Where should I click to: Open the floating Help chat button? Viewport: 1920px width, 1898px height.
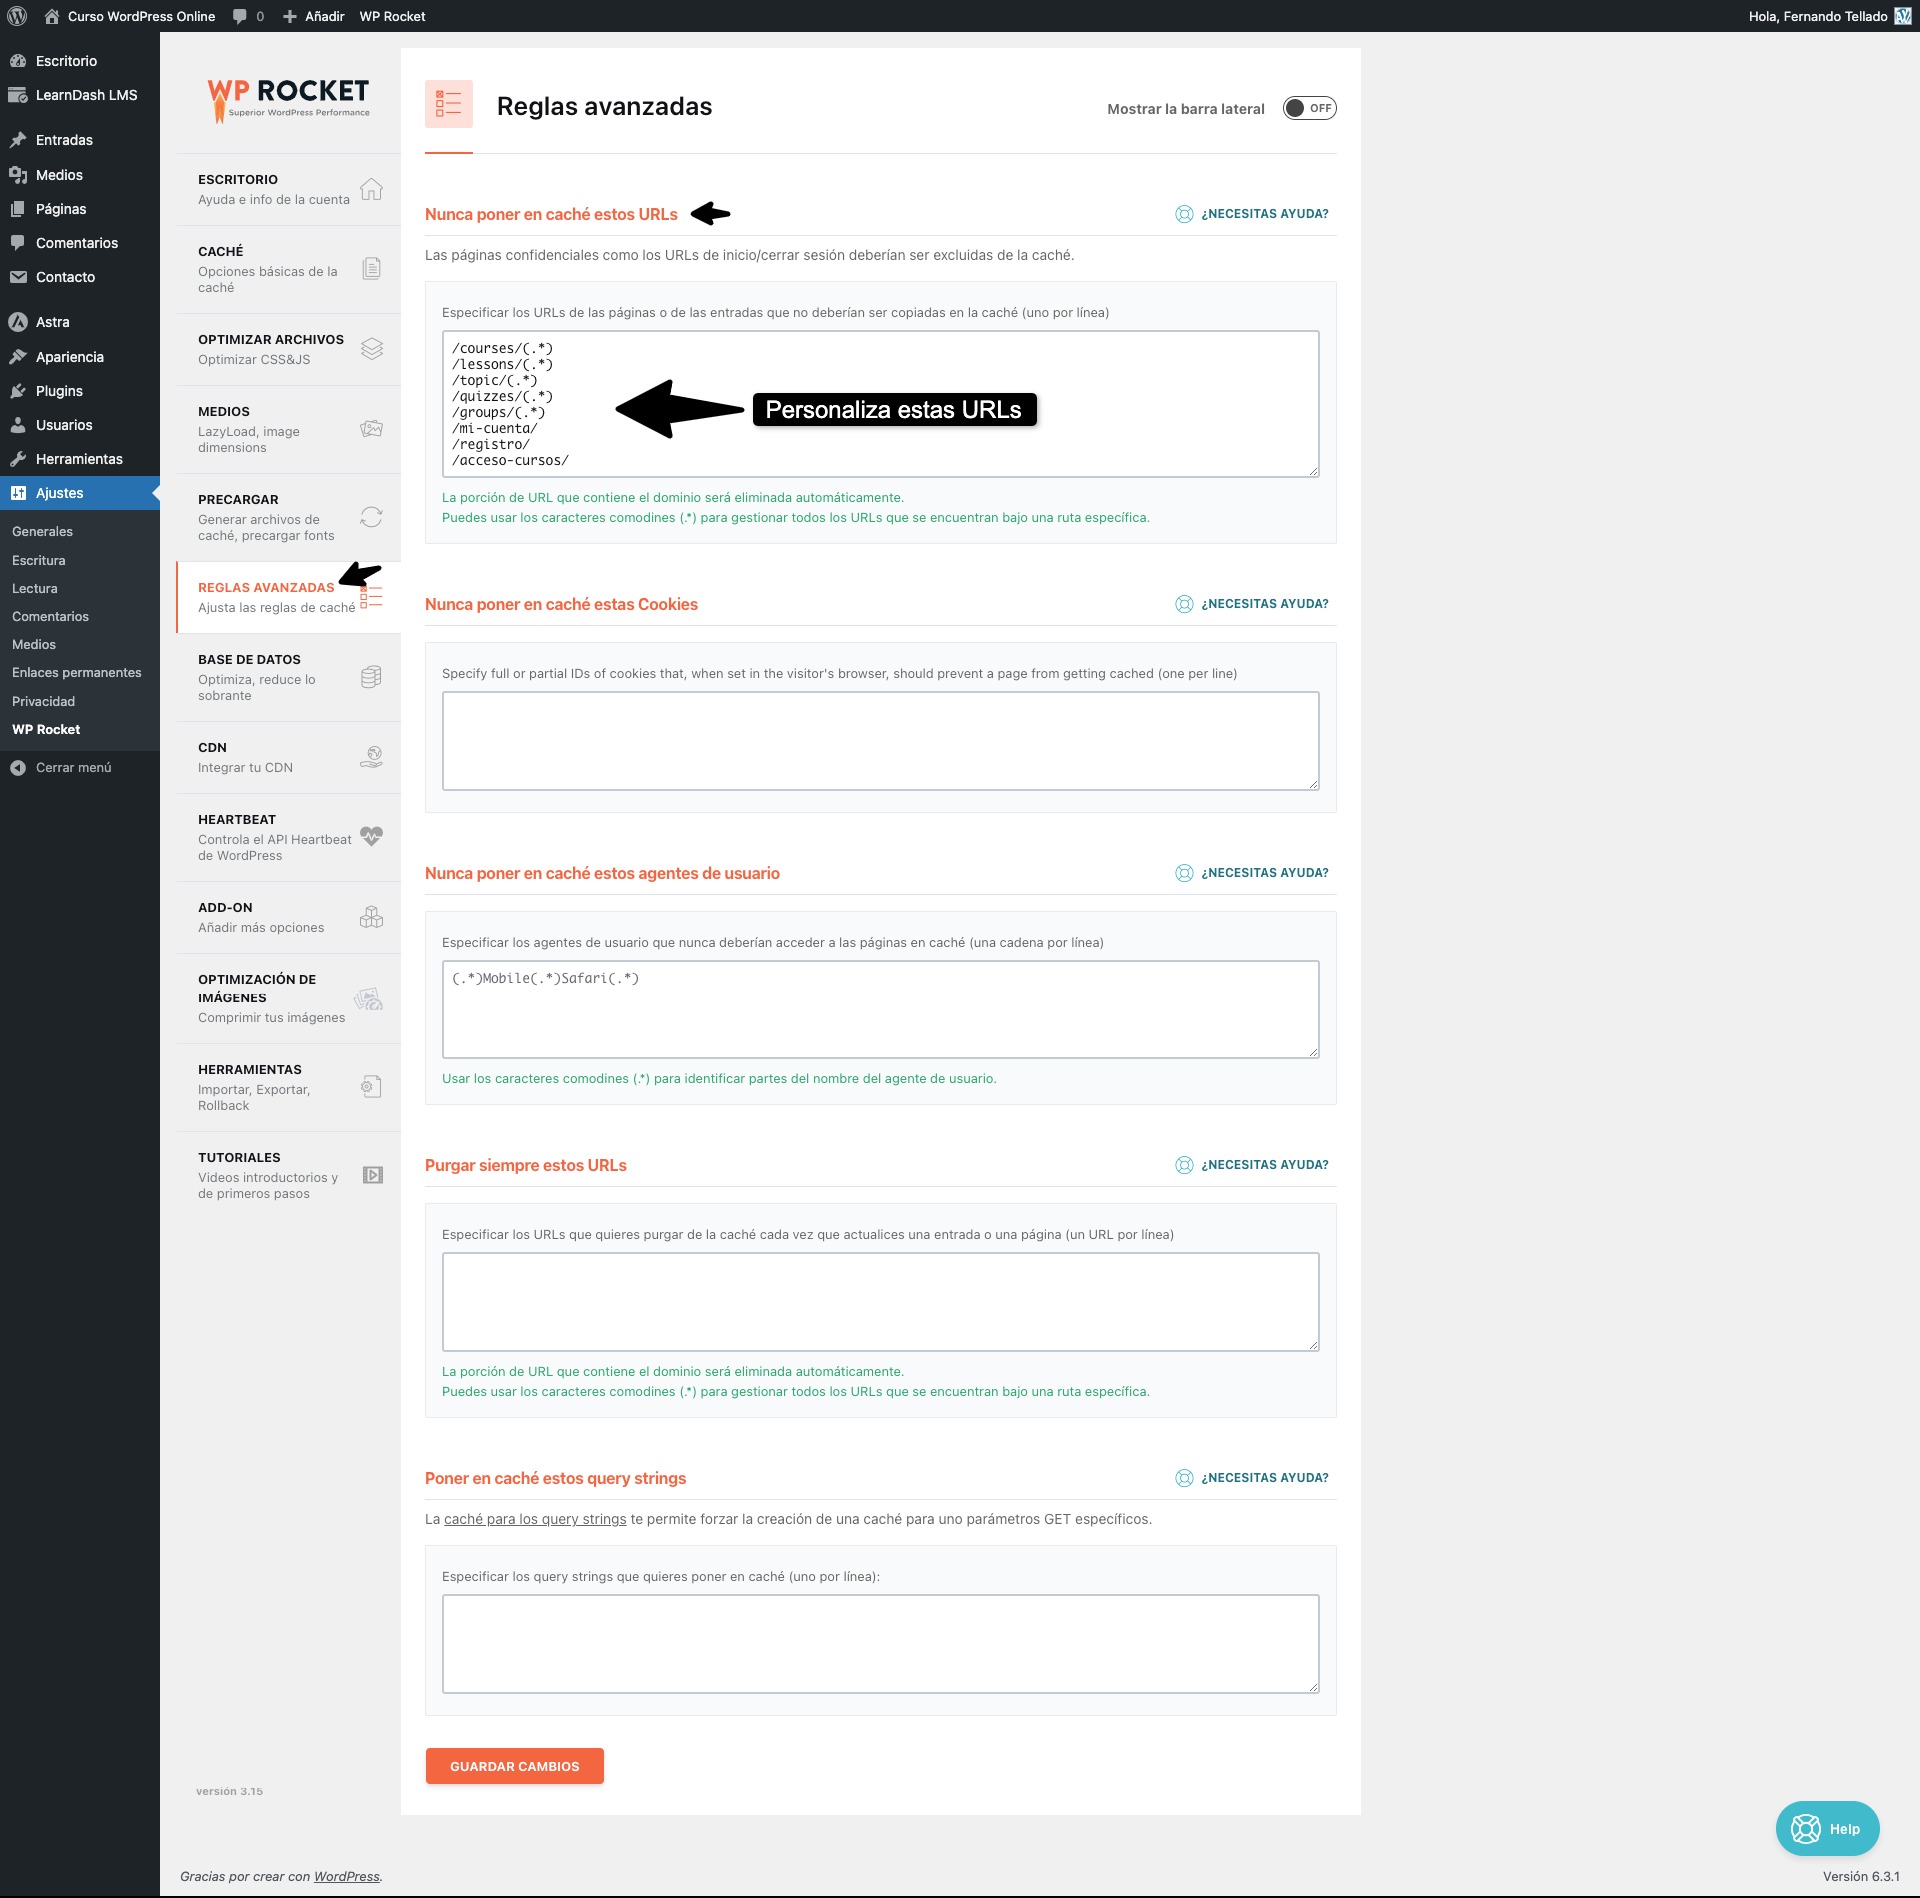click(1827, 1829)
